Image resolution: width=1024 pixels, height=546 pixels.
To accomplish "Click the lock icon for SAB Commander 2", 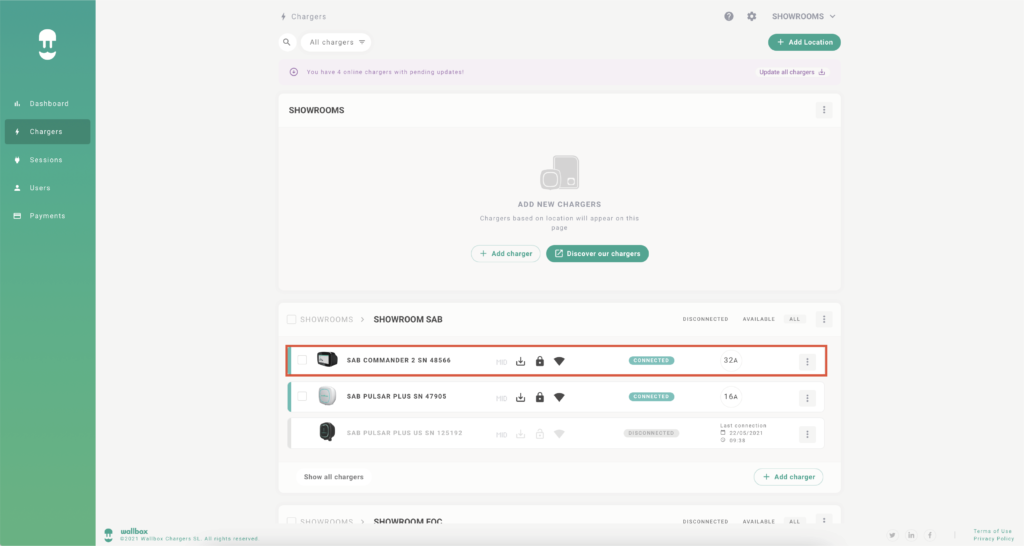I will [x=539, y=361].
